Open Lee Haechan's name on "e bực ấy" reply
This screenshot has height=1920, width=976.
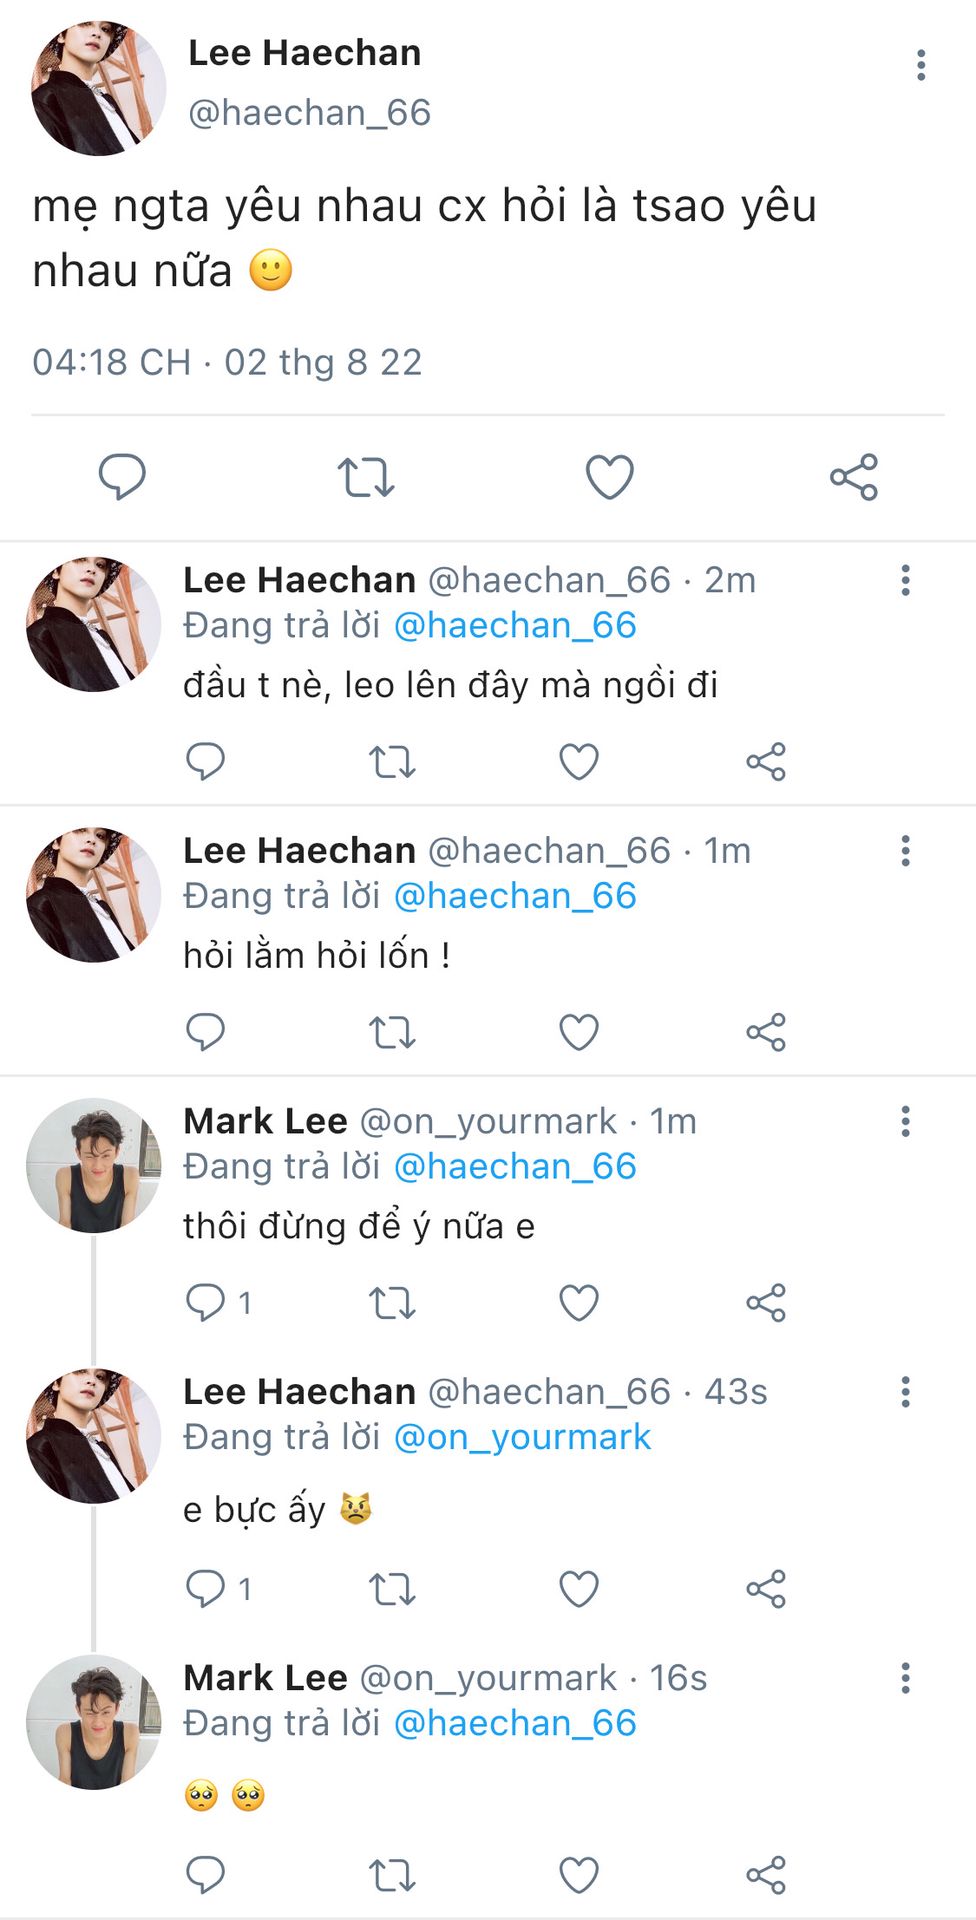(x=299, y=1391)
